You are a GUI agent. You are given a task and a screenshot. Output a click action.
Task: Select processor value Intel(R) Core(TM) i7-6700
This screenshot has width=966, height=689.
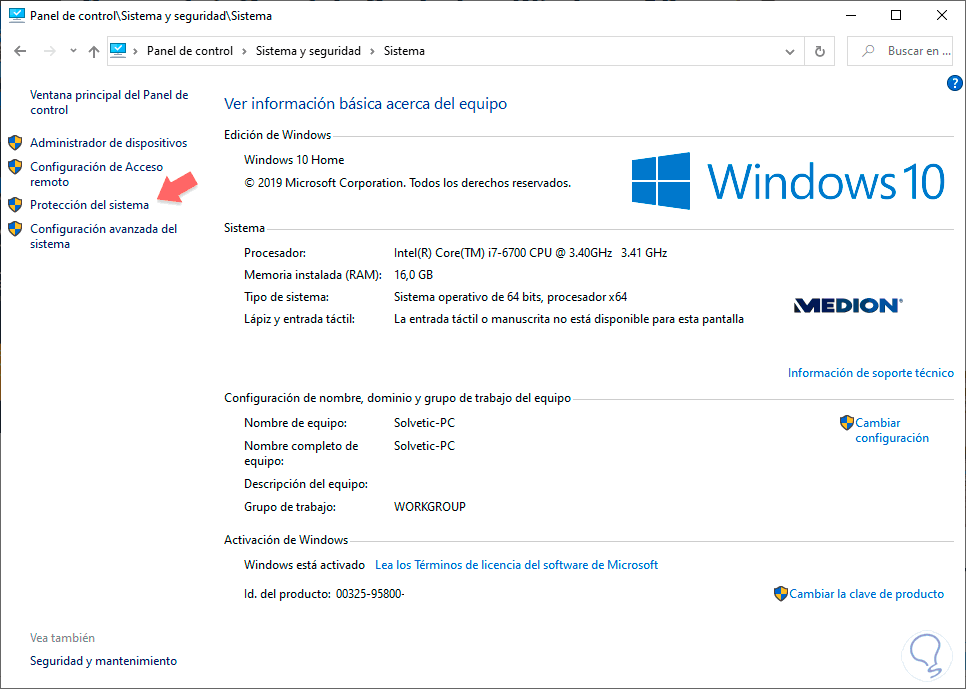click(x=530, y=253)
